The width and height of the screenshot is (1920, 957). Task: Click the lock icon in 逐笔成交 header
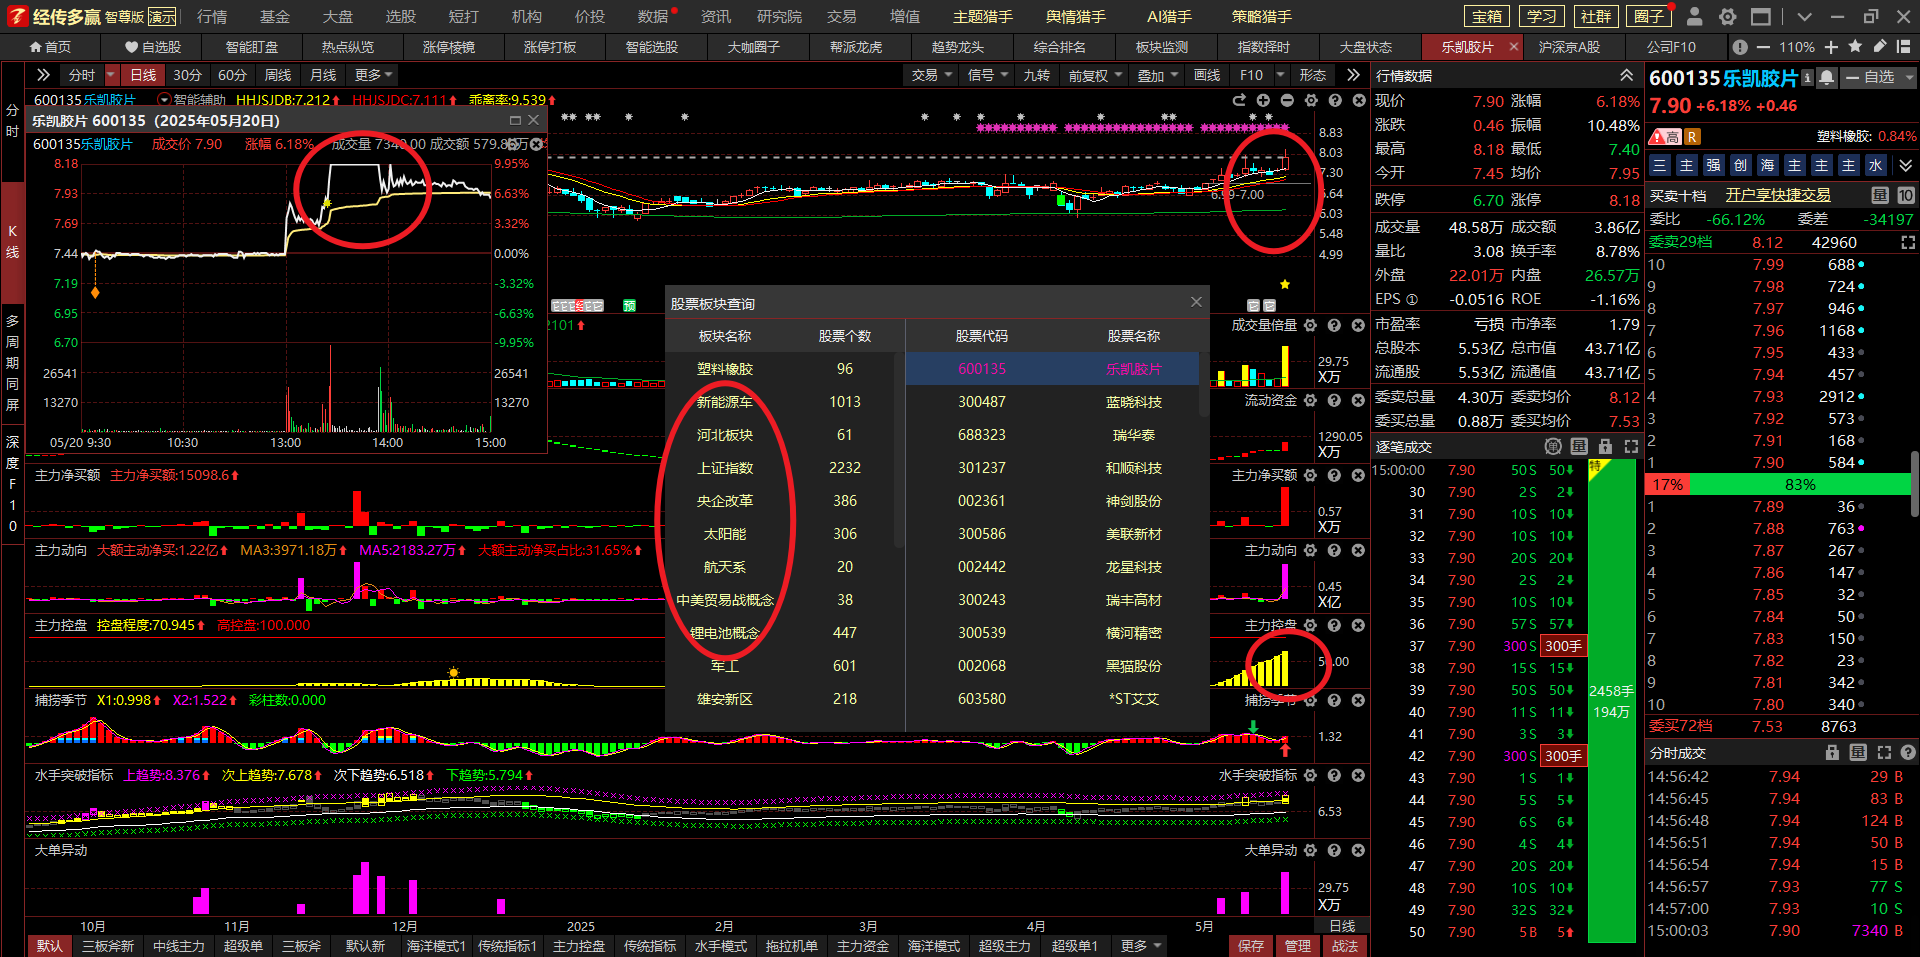(1605, 446)
